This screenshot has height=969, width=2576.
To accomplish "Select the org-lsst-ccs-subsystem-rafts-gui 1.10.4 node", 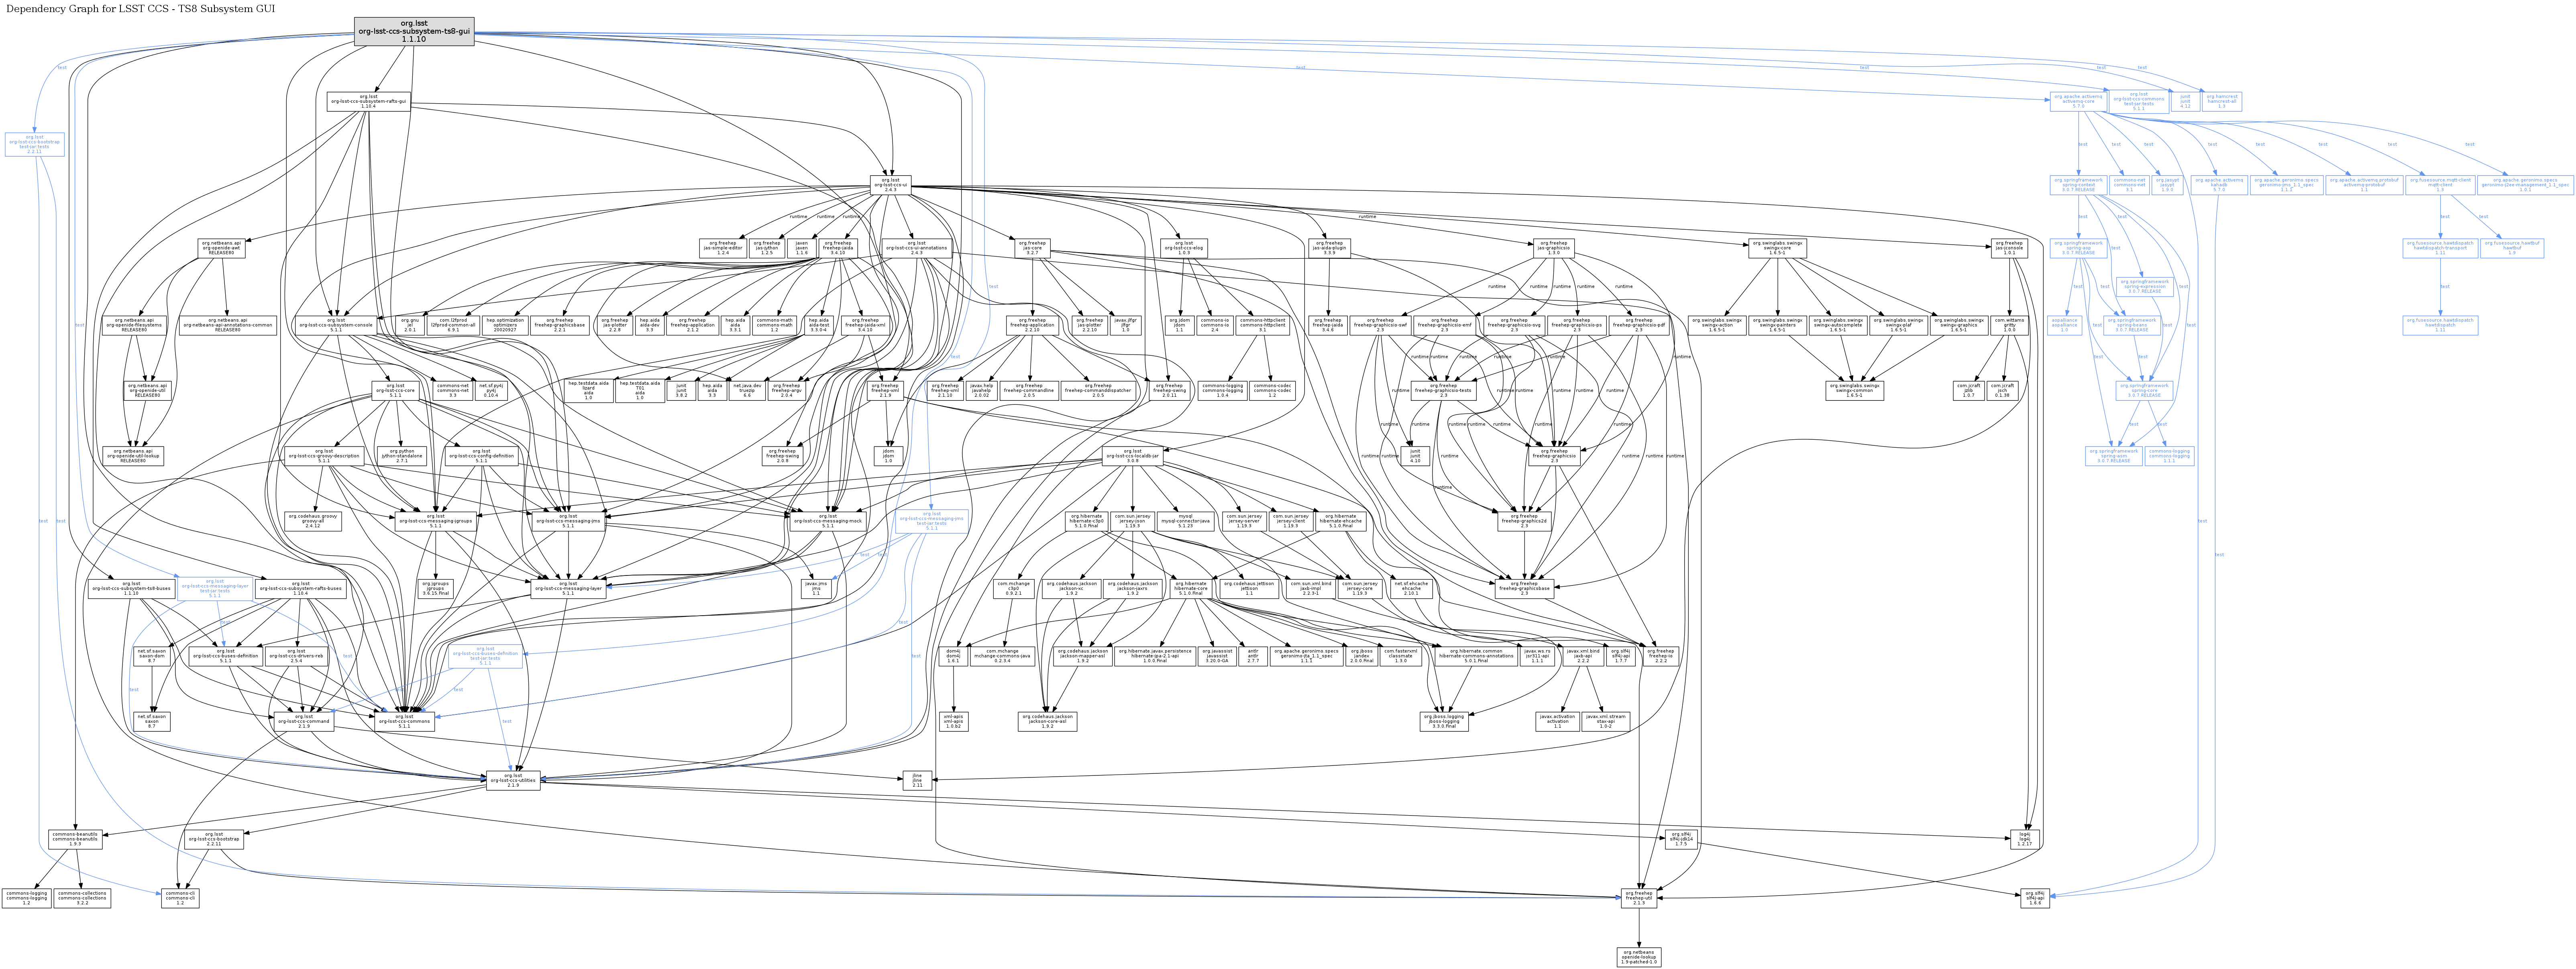I will [368, 101].
